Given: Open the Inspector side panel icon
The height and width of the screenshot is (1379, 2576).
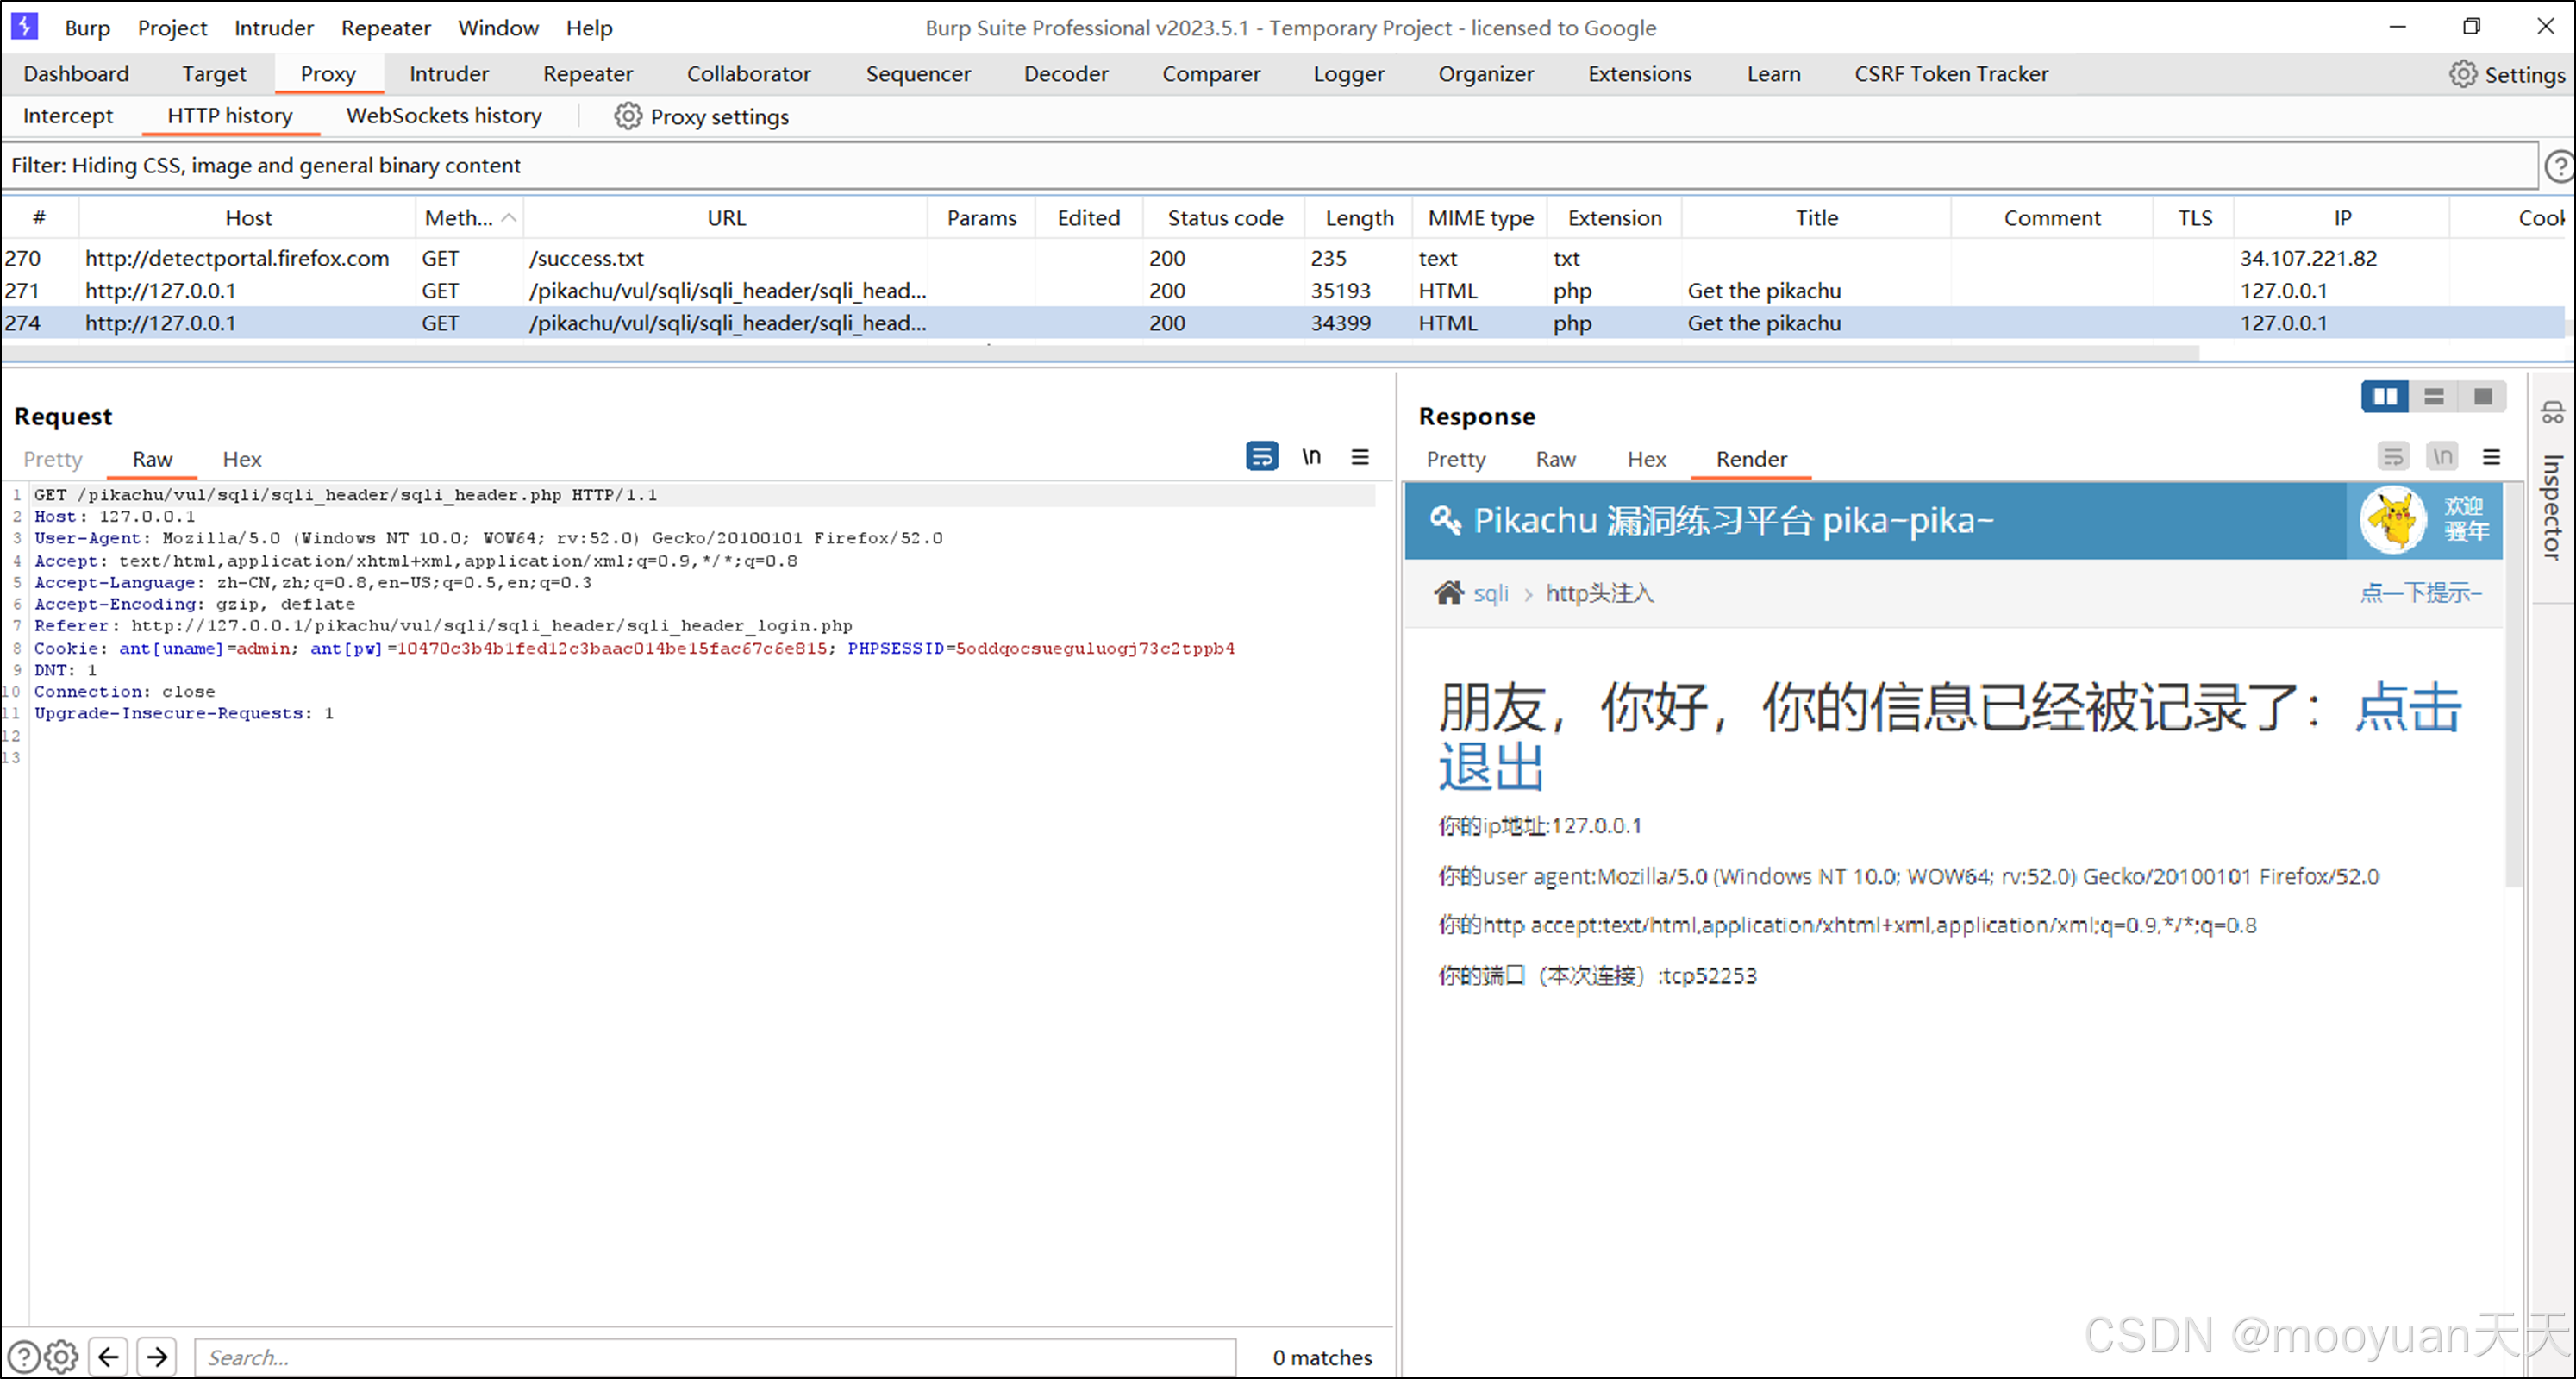Looking at the screenshot, I should 2552,413.
